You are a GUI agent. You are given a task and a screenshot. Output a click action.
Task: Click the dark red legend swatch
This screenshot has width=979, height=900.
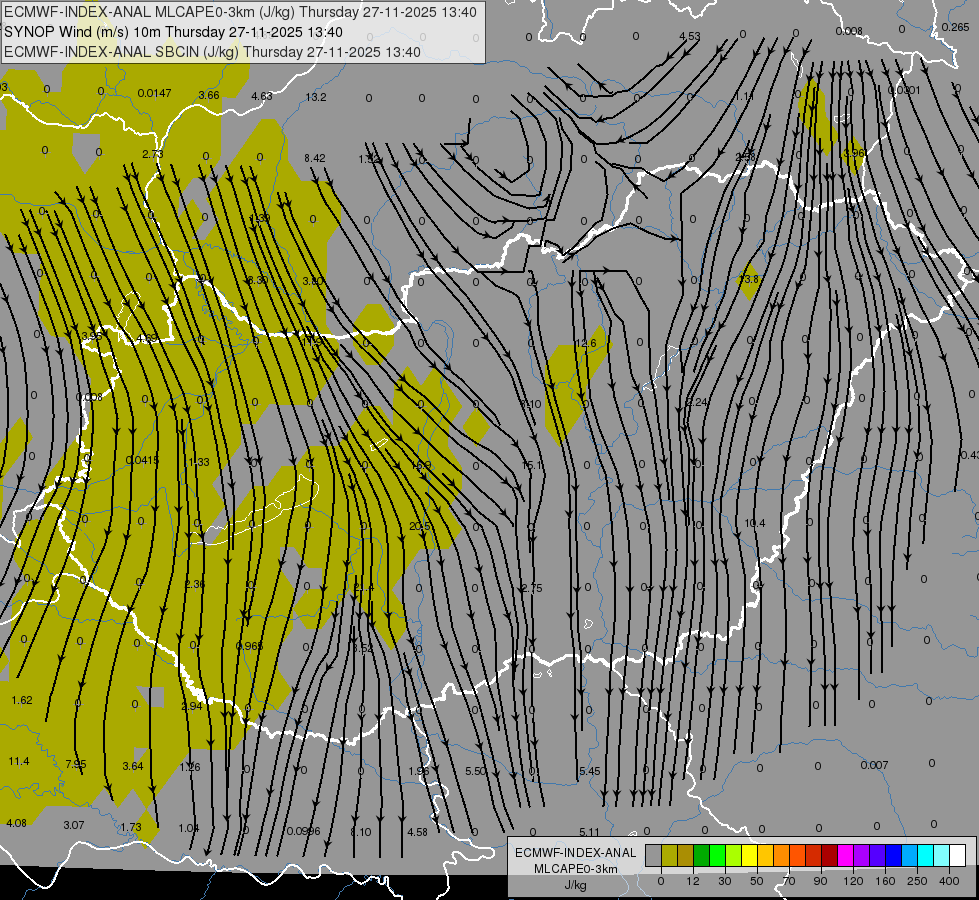point(829,856)
